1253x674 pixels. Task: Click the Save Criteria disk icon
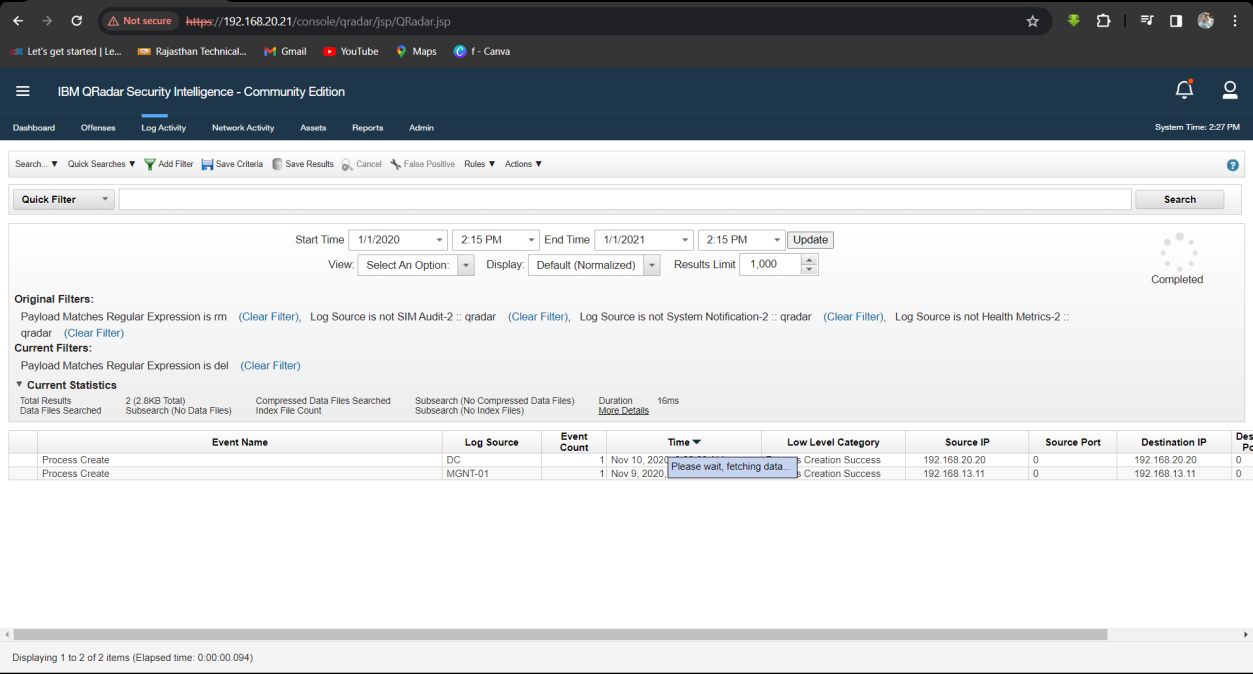coord(207,164)
